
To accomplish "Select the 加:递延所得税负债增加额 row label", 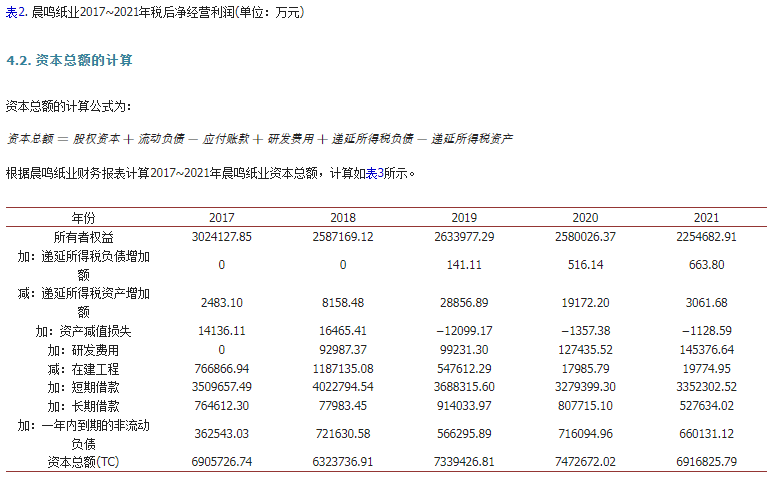I will tap(84, 265).
